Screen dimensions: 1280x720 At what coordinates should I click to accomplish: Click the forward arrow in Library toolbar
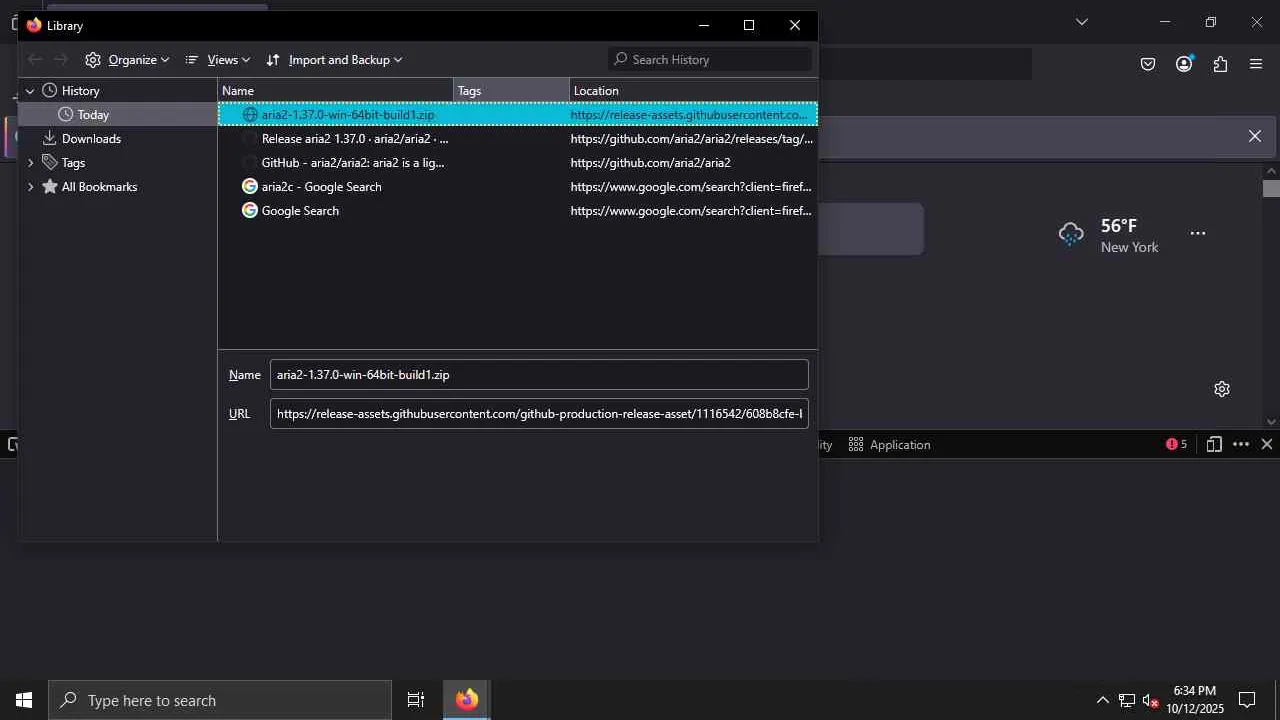61,60
